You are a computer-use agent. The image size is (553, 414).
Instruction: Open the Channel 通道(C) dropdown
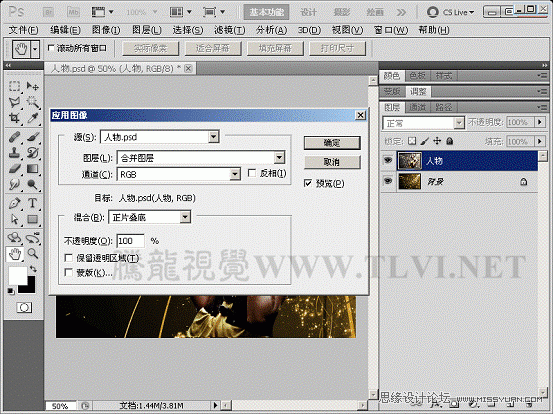click(x=235, y=174)
